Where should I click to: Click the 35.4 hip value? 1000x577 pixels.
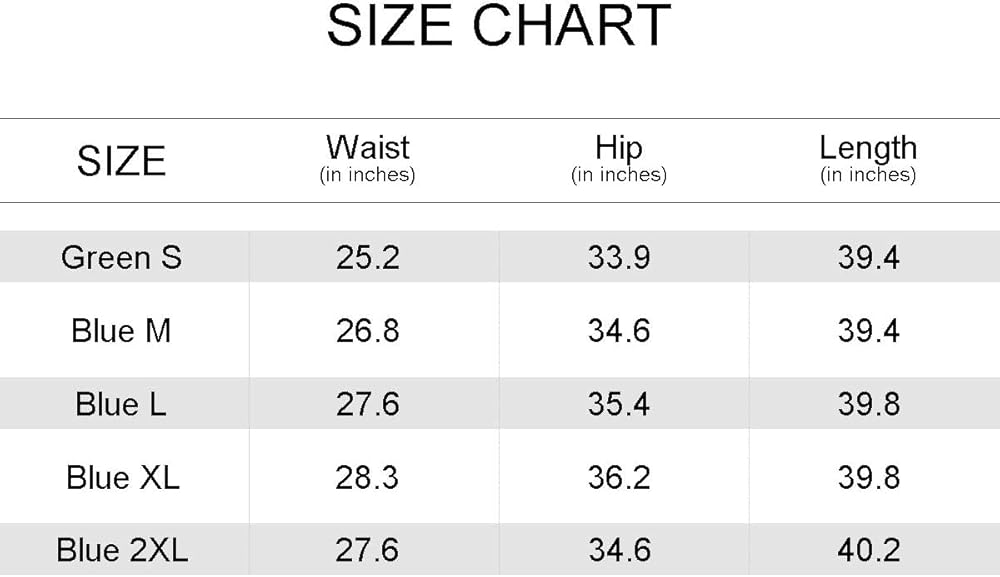point(619,404)
